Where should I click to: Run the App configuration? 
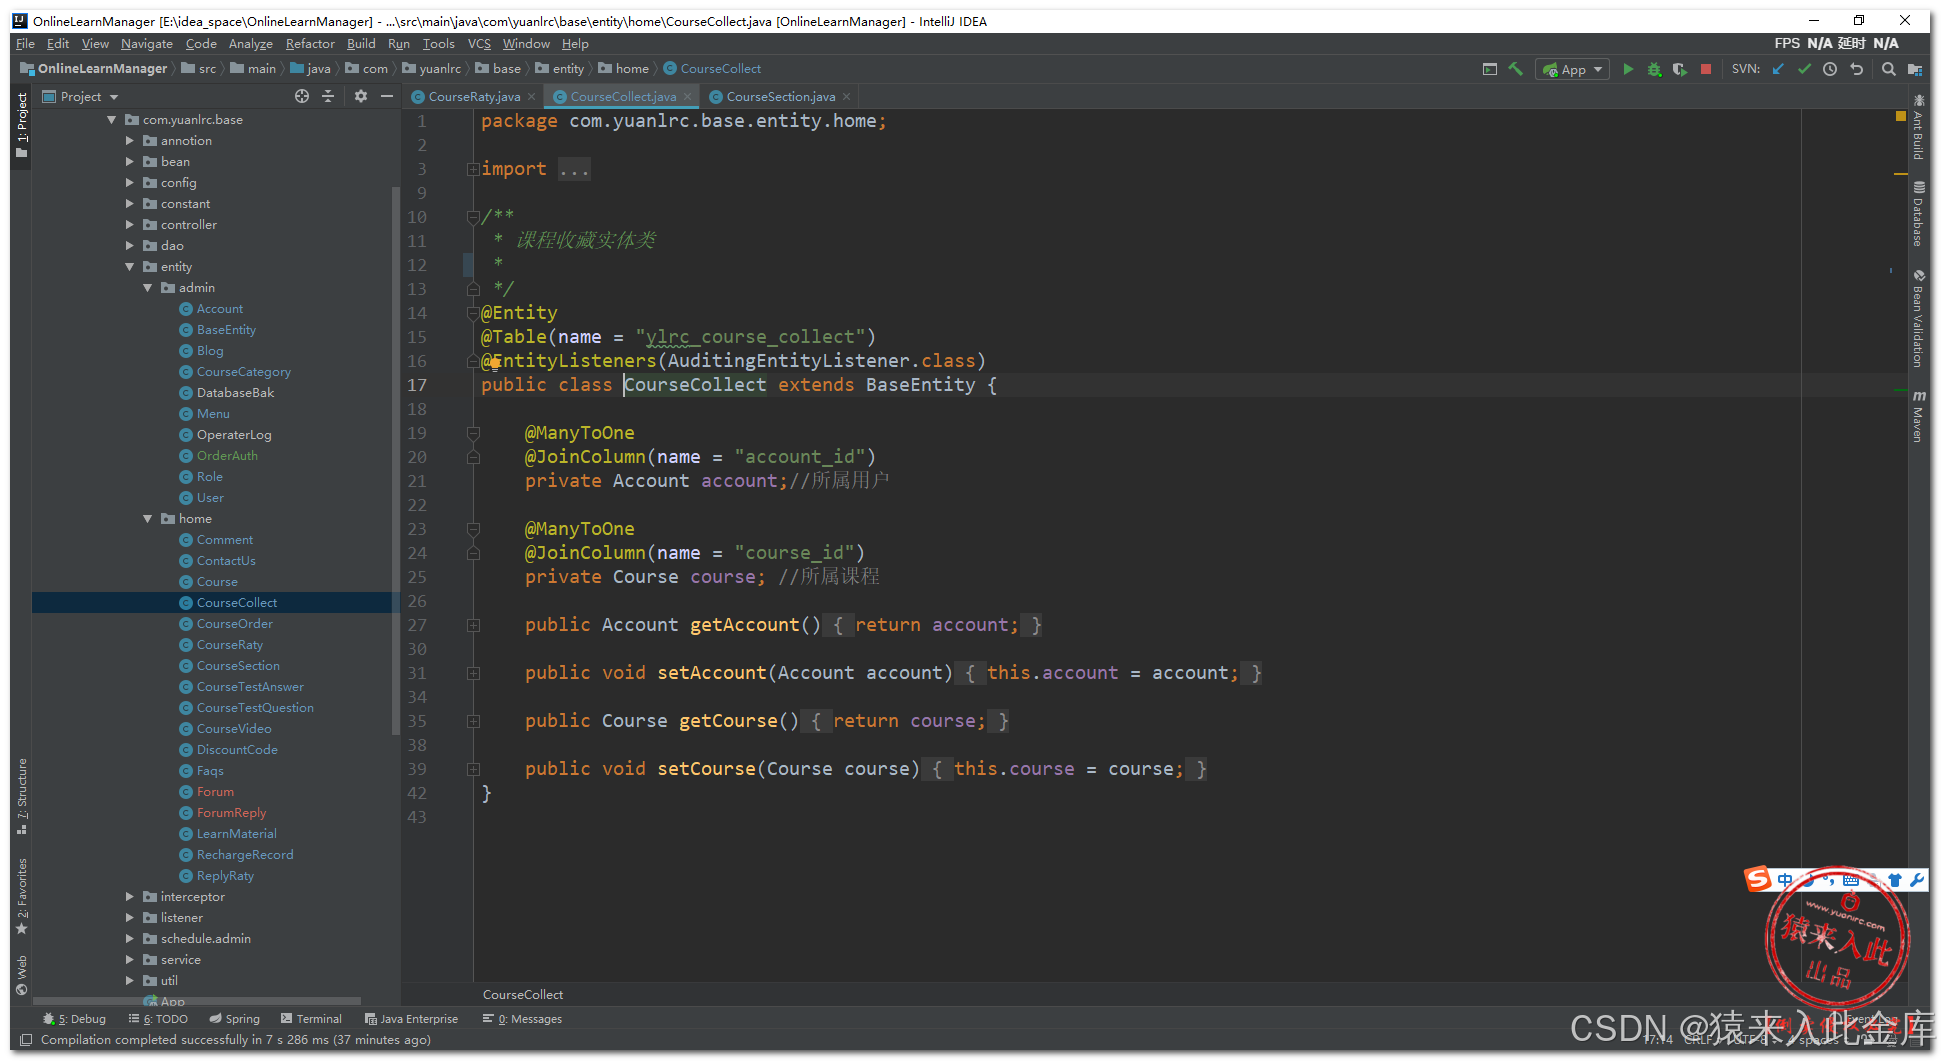coord(1628,69)
